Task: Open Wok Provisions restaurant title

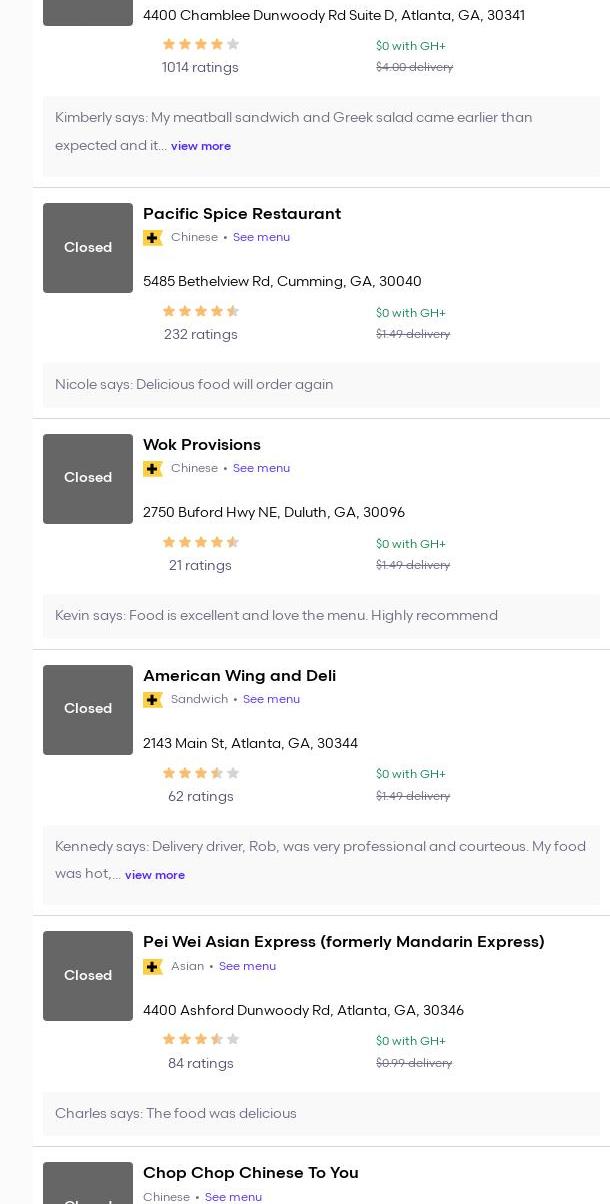Action: (202, 445)
